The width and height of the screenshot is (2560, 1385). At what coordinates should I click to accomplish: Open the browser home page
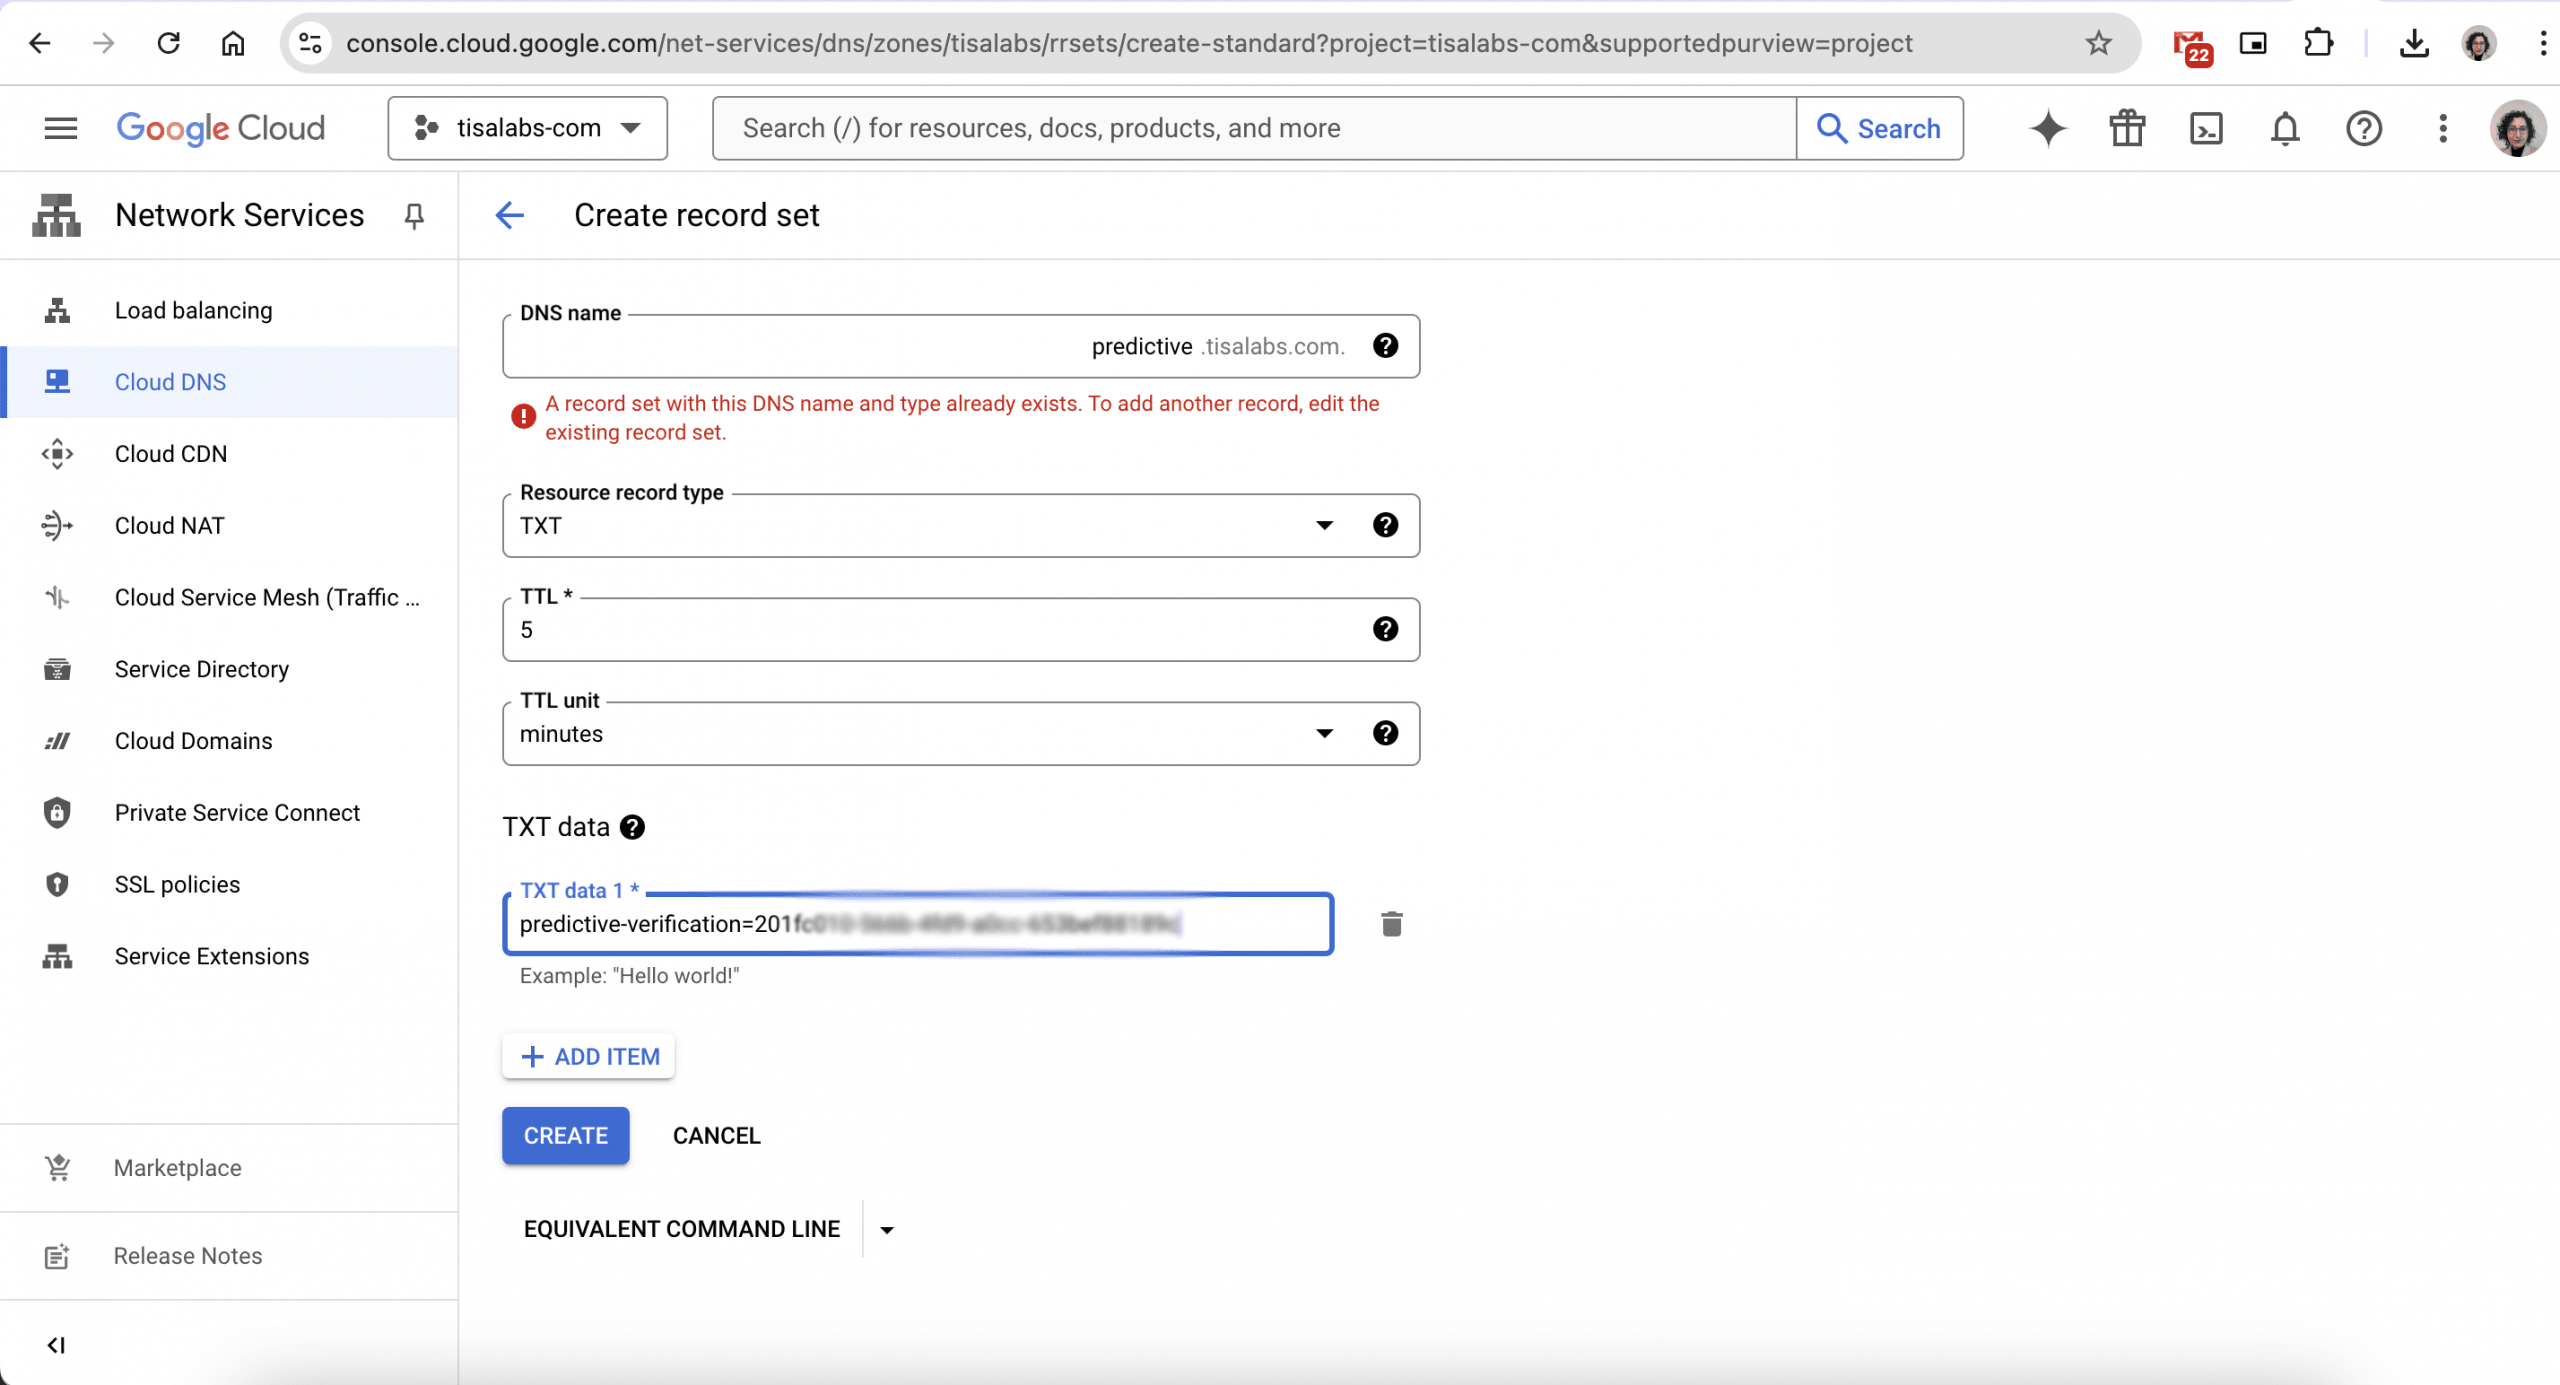233,43
